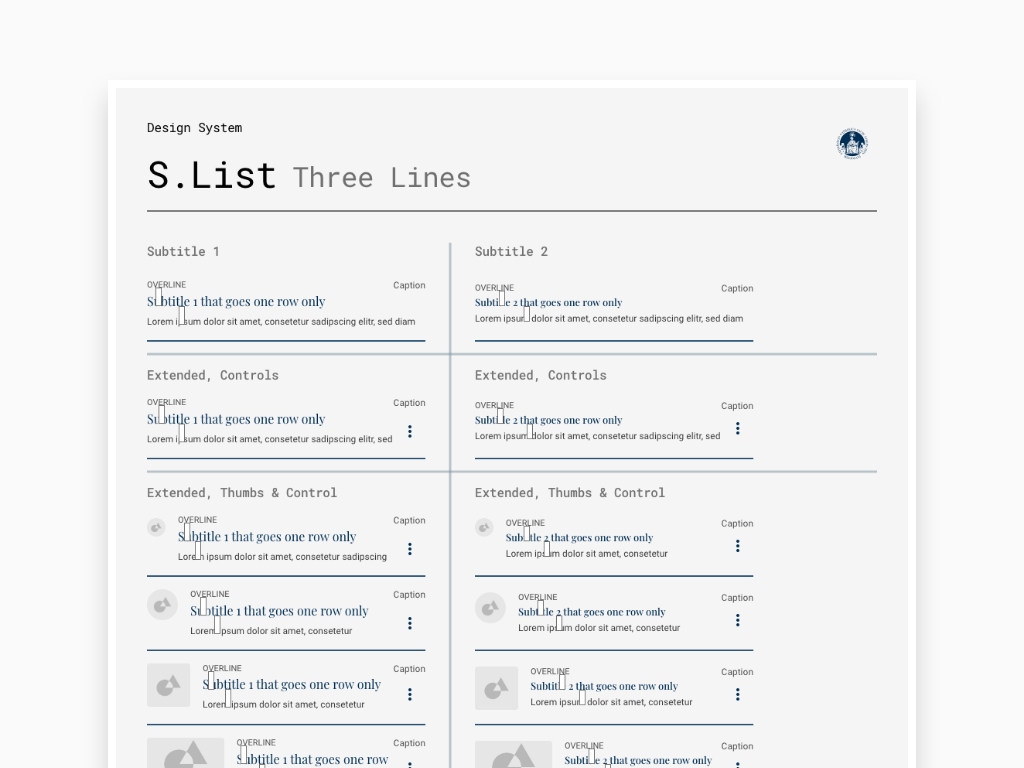Open more options beside Subtitle 2 smallest round avatar item
The image size is (1024, 768).
(x=738, y=546)
